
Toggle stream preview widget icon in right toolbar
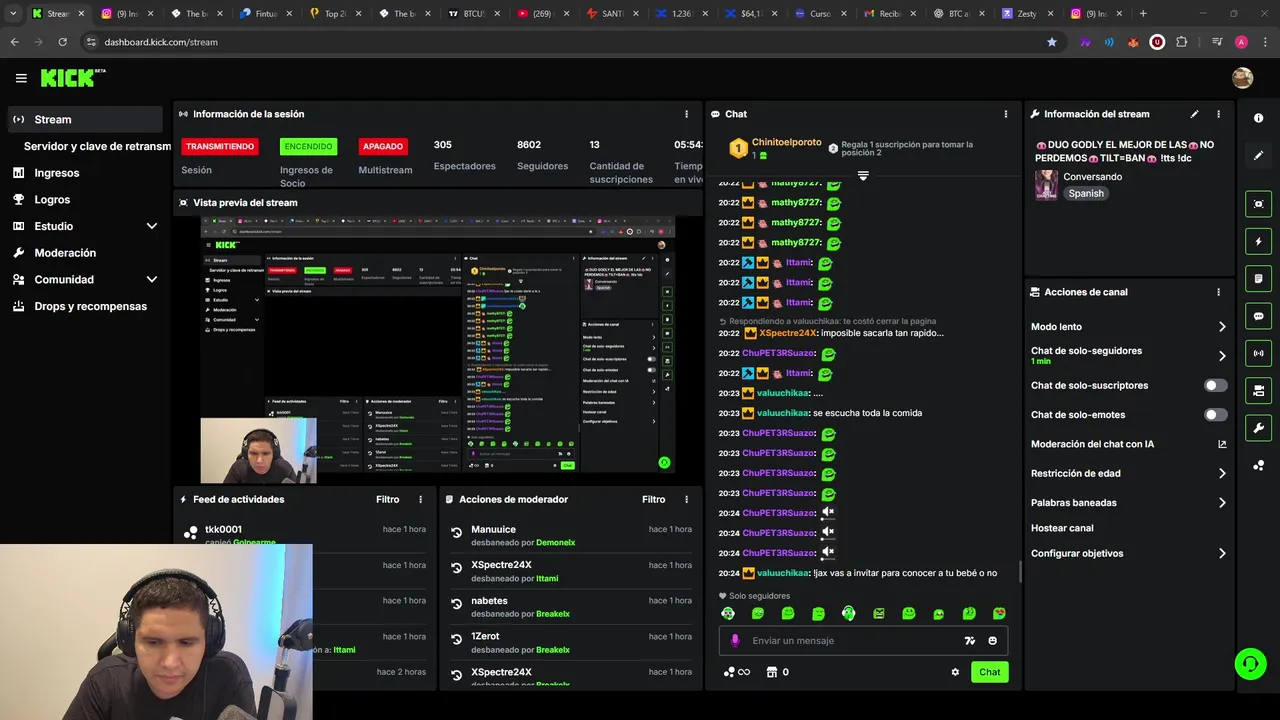[x=1258, y=204]
